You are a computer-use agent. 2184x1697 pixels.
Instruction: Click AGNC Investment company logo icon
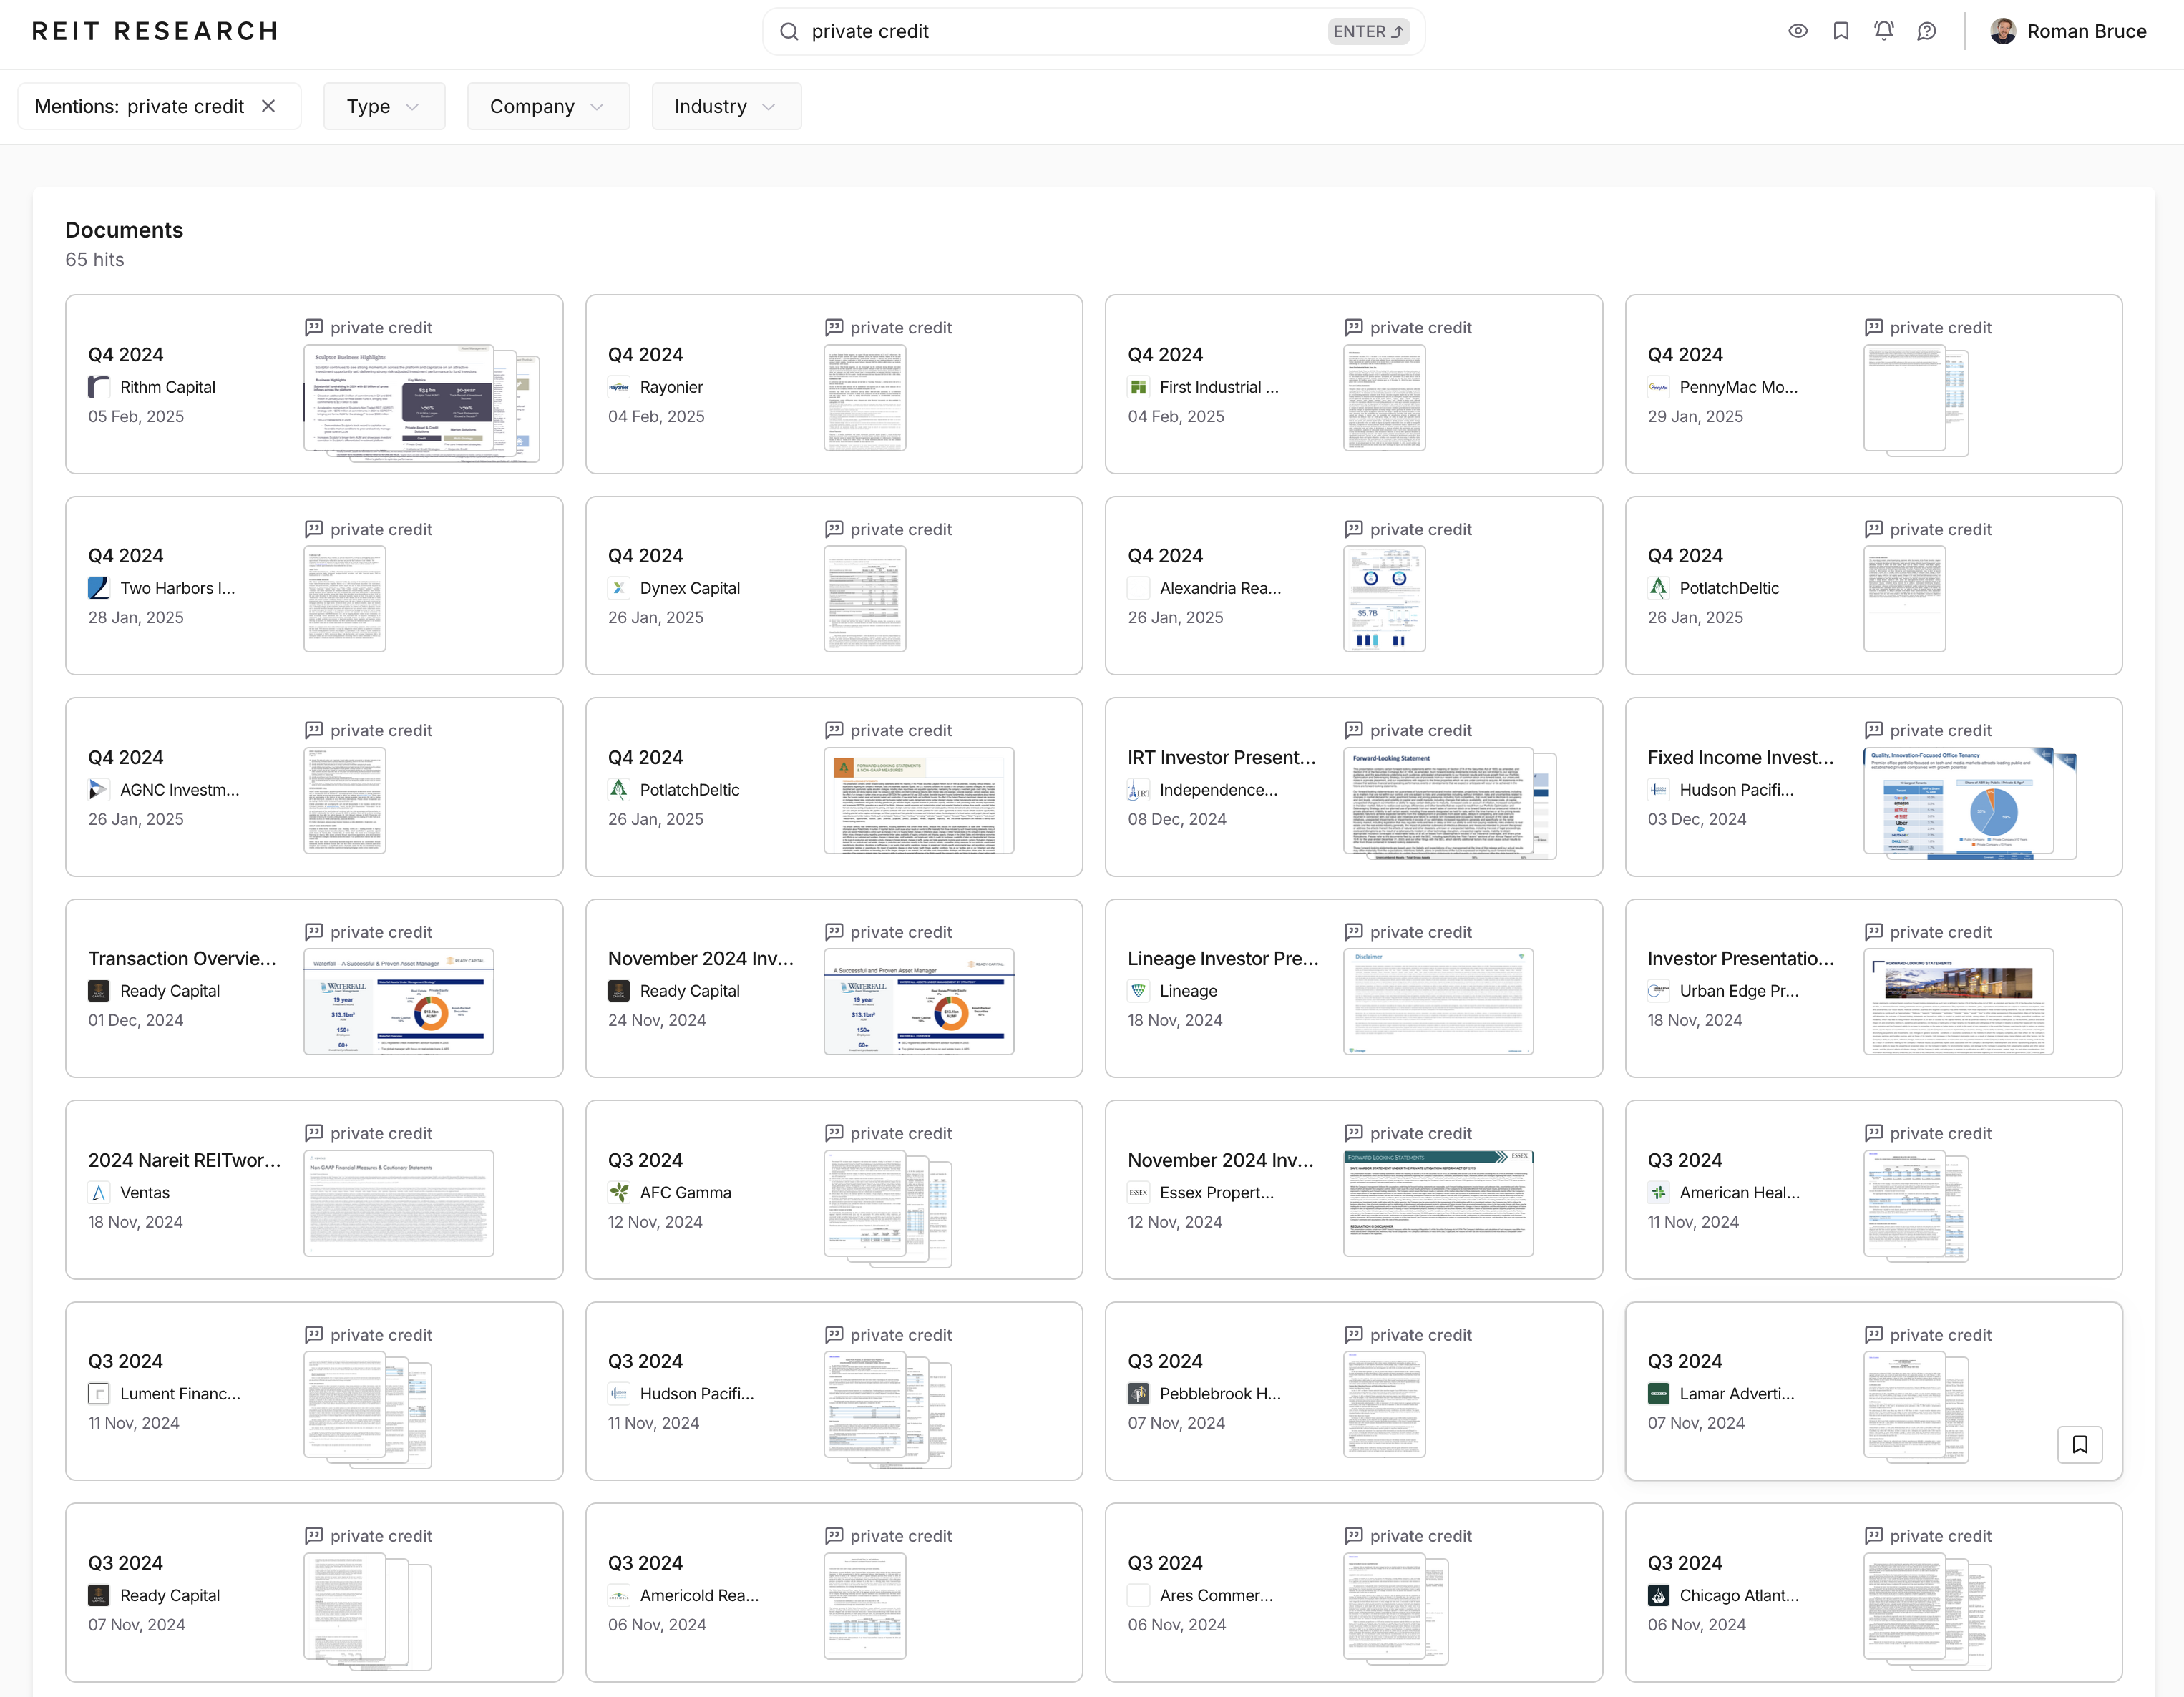pyautogui.click(x=99, y=790)
